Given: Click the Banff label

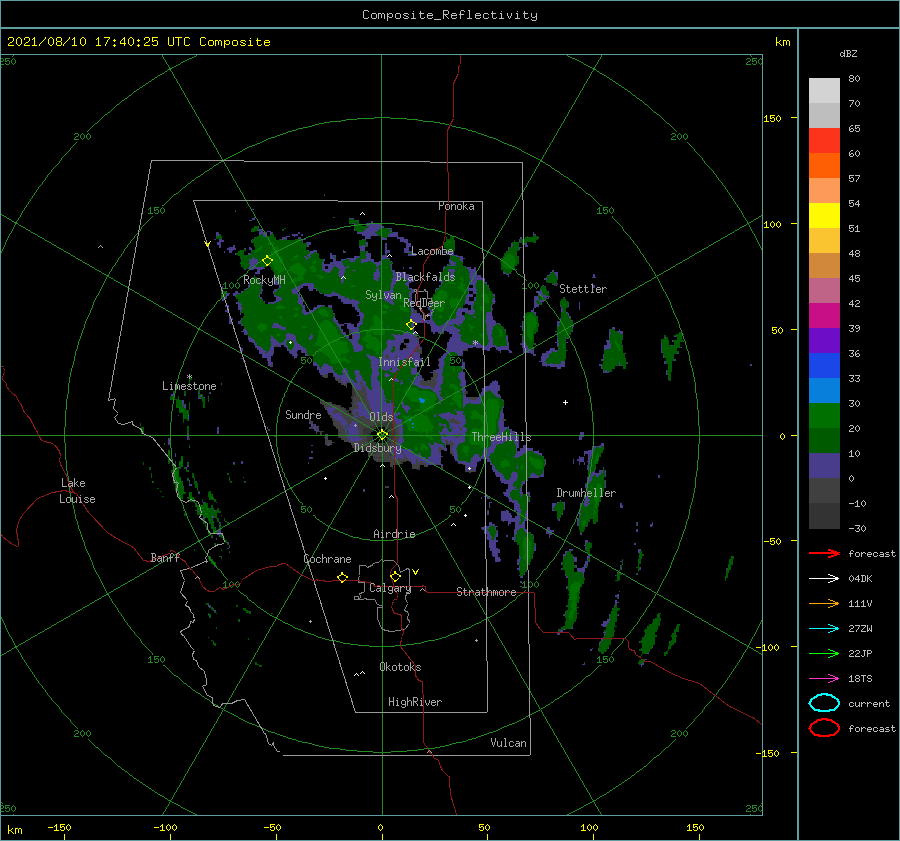Looking at the screenshot, I should click(165, 558).
